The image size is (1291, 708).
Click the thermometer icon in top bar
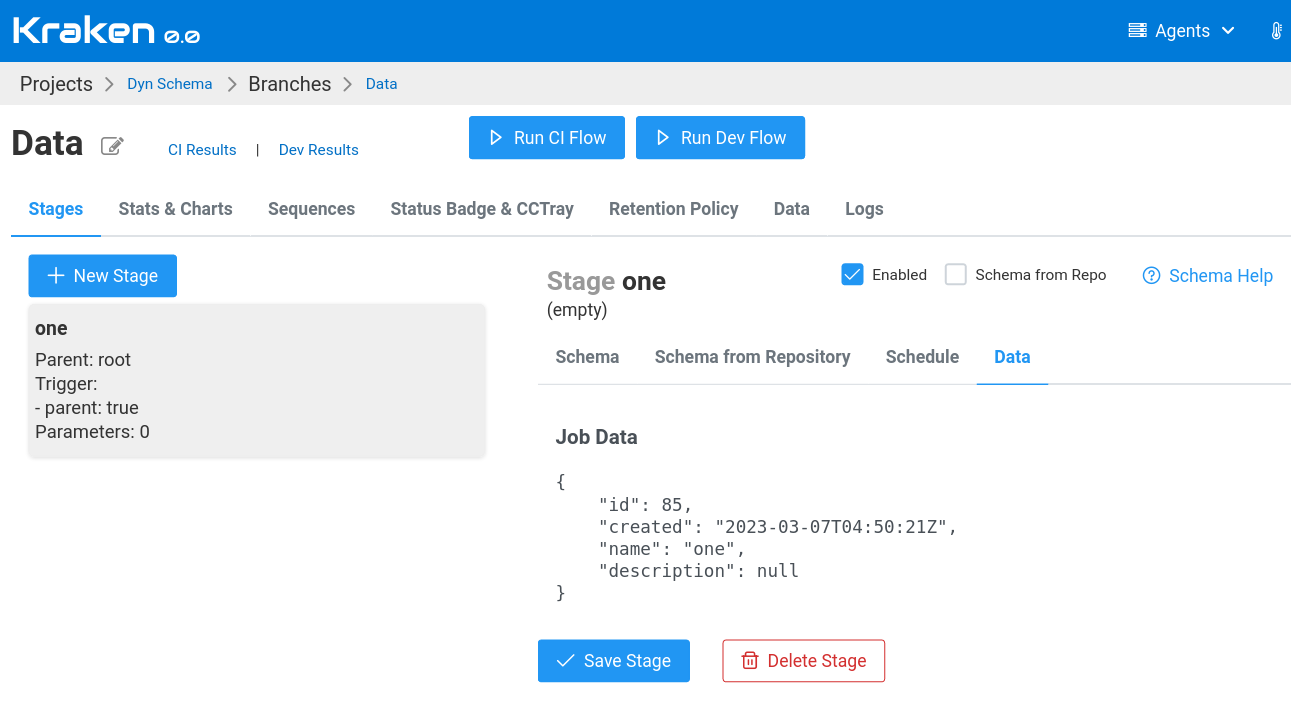tap(1276, 31)
